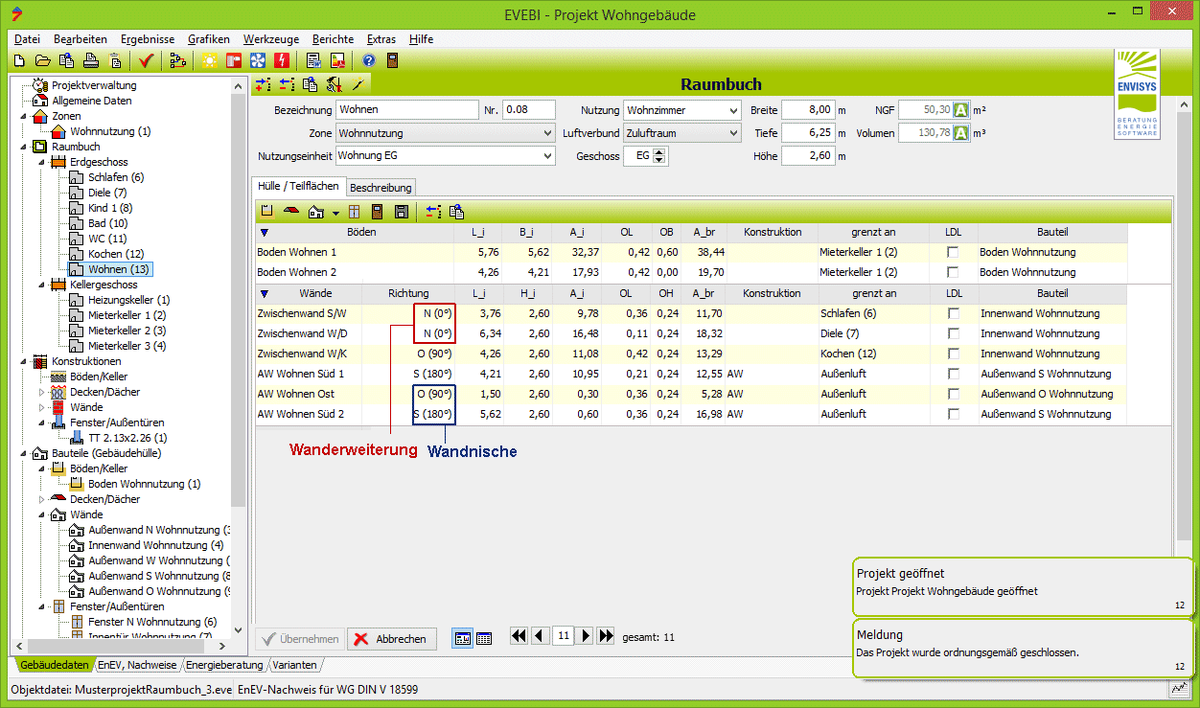
Task: Click the red checkmark icon in main toolbar
Action: point(146,61)
